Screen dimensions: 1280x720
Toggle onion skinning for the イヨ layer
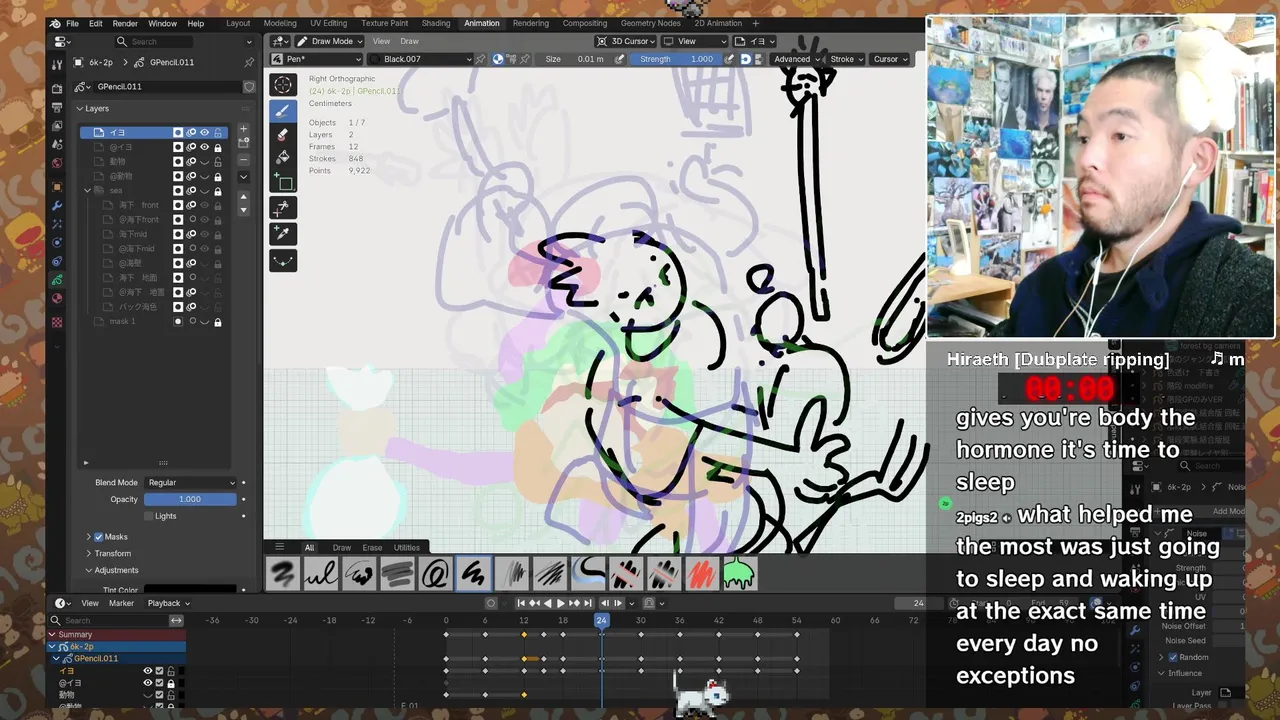pyautogui.click(x=191, y=132)
